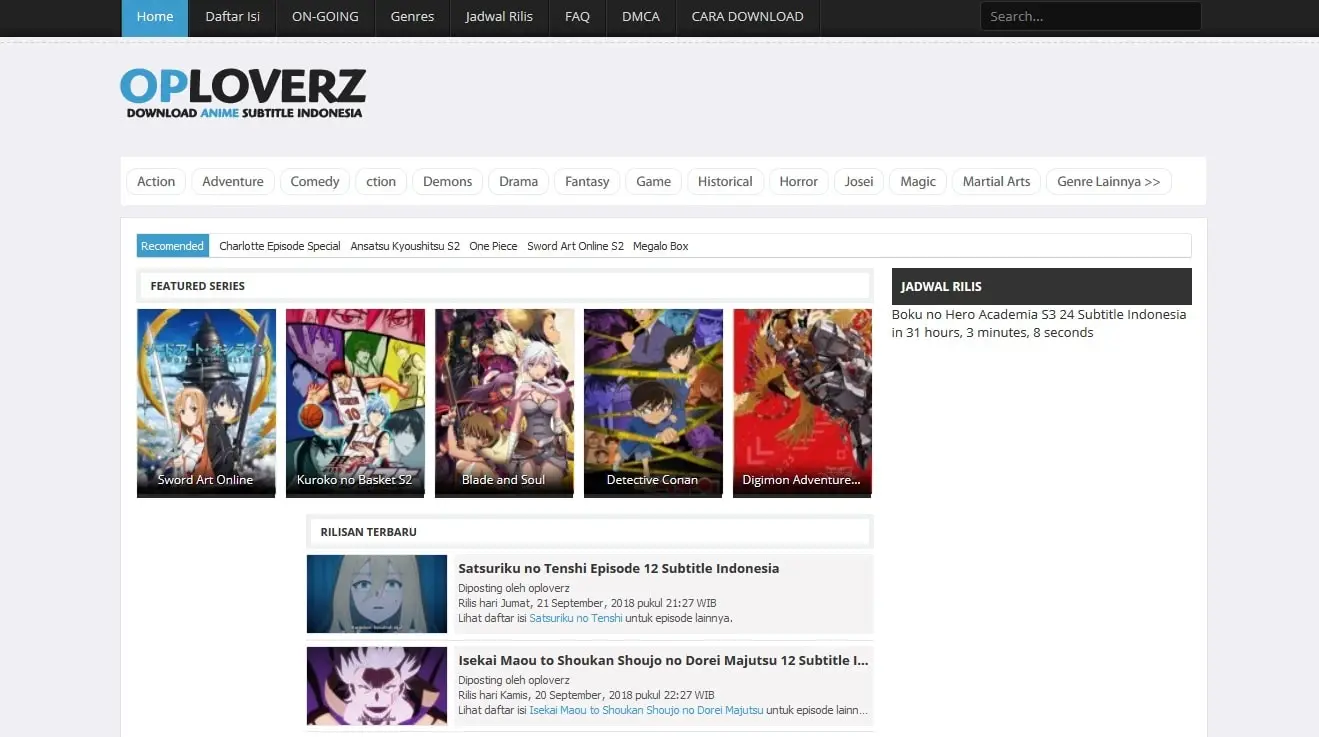Select the Horror genre tag
The height and width of the screenshot is (737, 1319).
pos(799,181)
